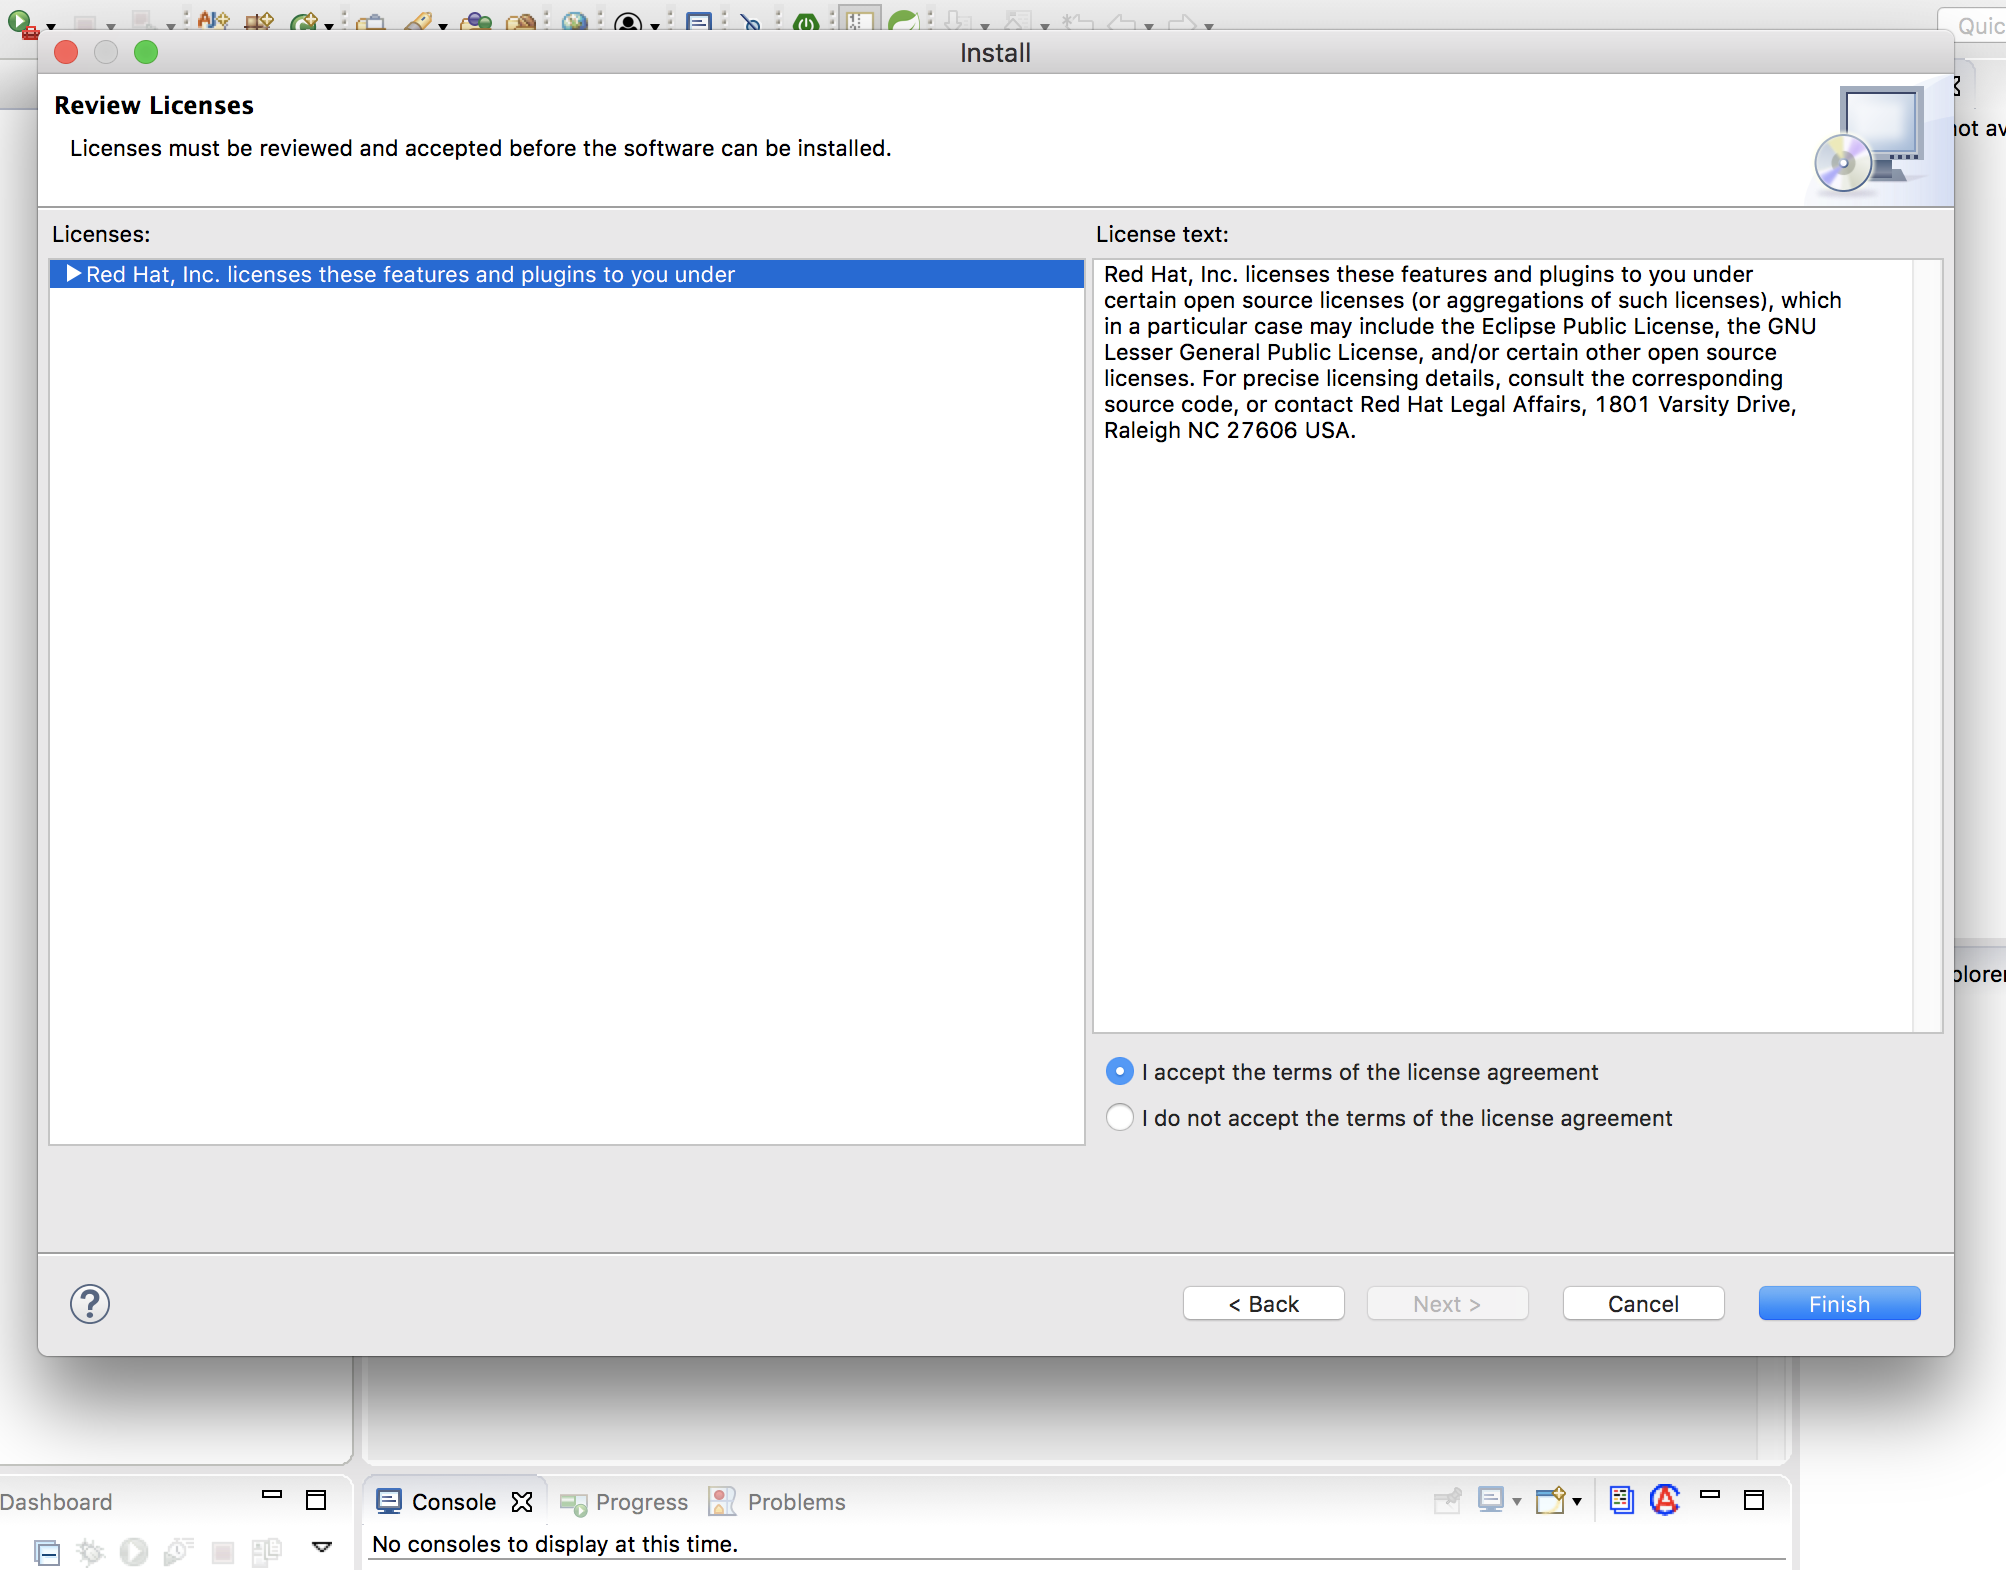The image size is (2006, 1570).
Task: Click the Collapse All icon in Dashboard panel
Action: pyautogui.click(x=47, y=1552)
